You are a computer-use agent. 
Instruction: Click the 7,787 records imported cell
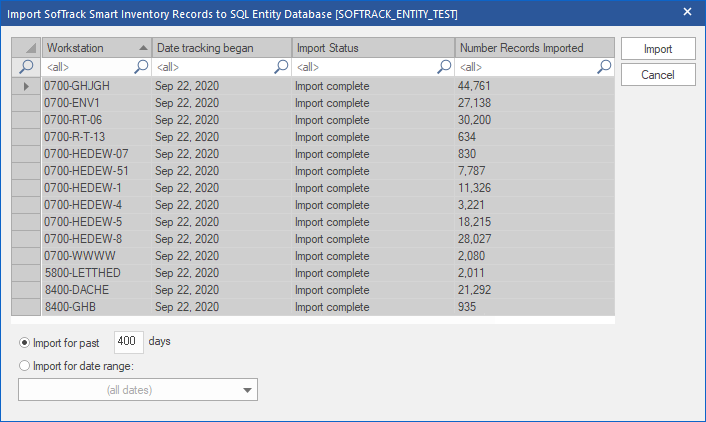click(x=534, y=171)
